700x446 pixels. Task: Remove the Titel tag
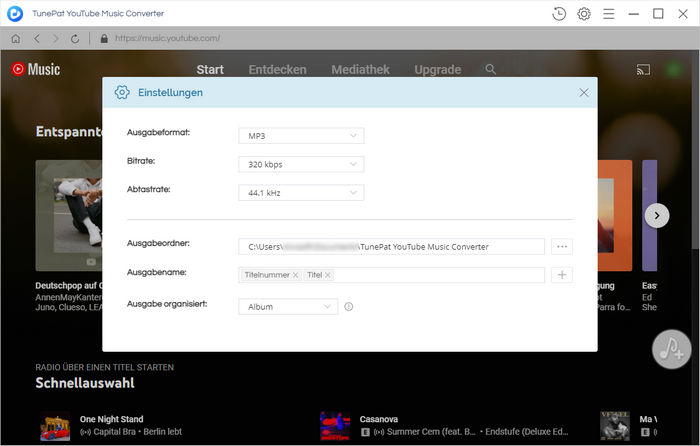(x=328, y=275)
